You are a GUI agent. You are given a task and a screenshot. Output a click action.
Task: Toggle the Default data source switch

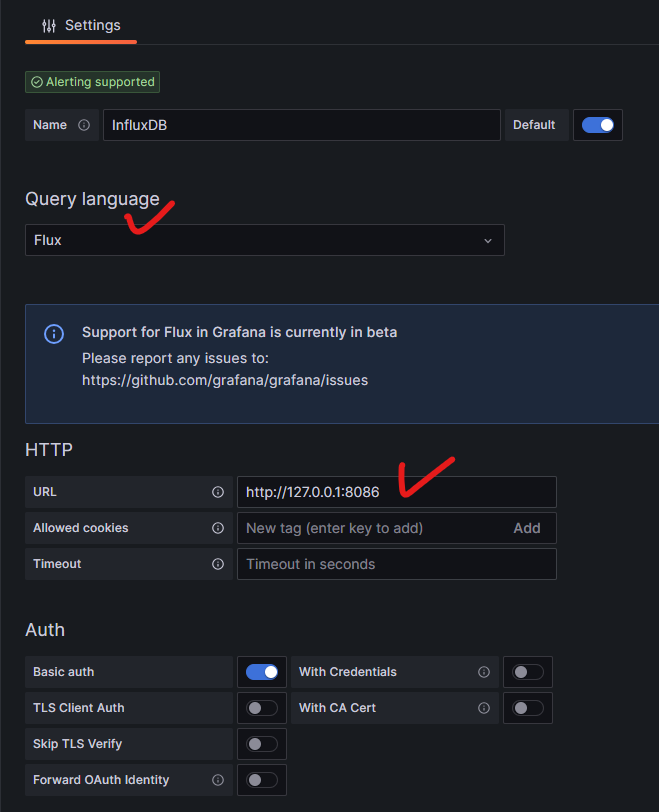click(598, 125)
